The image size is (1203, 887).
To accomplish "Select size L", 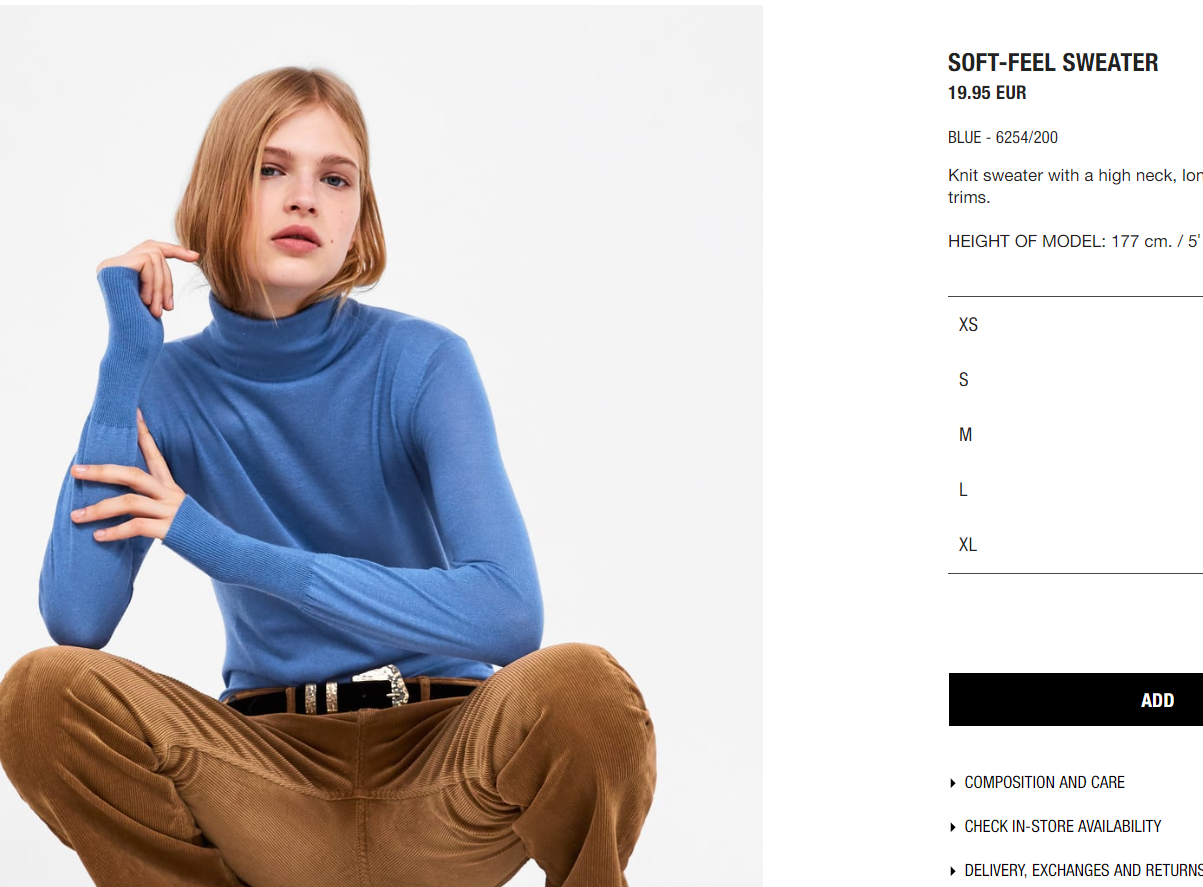I will click(x=1075, y=490).
